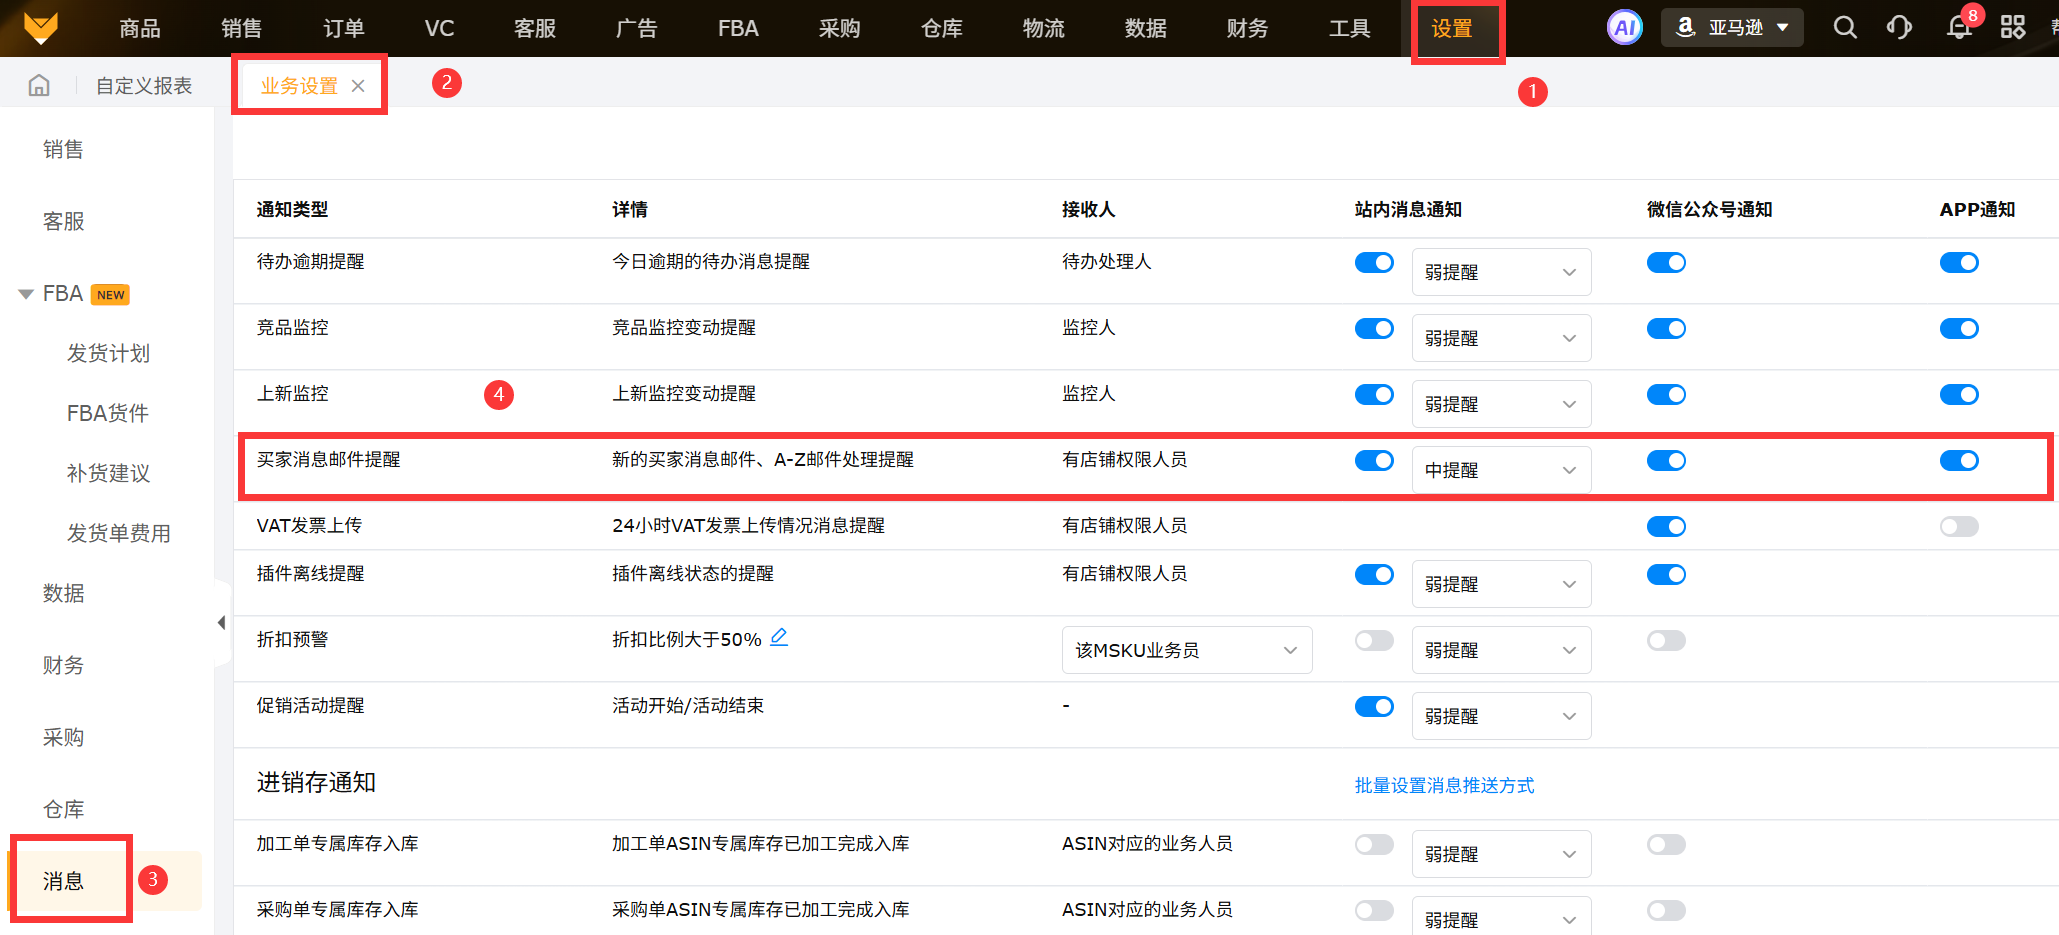Screen dimensions: 2059x935
Task: Toggle APP通知 for 竞品监控
Action: [x=1959, y=328]
